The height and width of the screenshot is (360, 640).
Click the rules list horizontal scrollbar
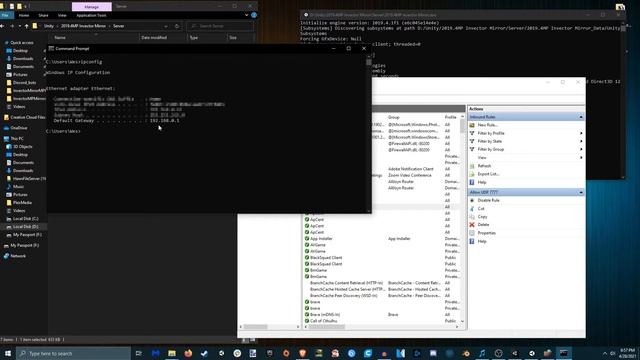pyautogui.click(x=327, y=327)
